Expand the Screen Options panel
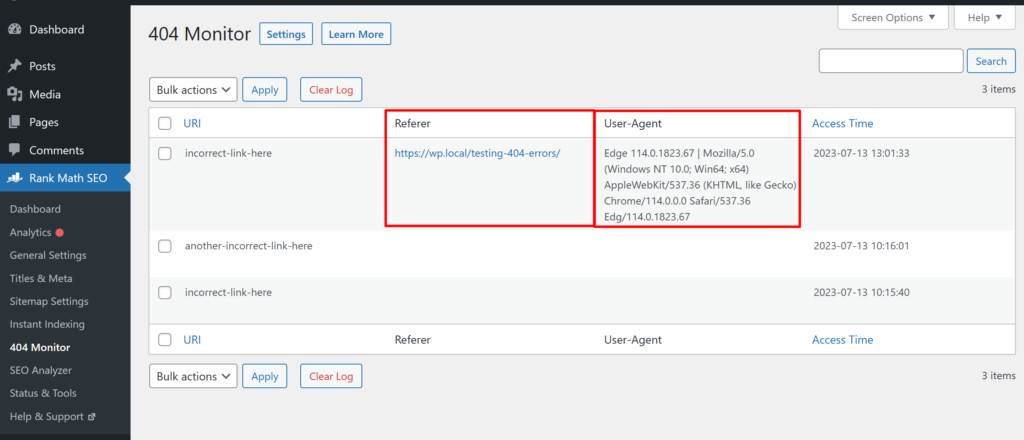The image size is (1024, 440). (x=893, y=18)
